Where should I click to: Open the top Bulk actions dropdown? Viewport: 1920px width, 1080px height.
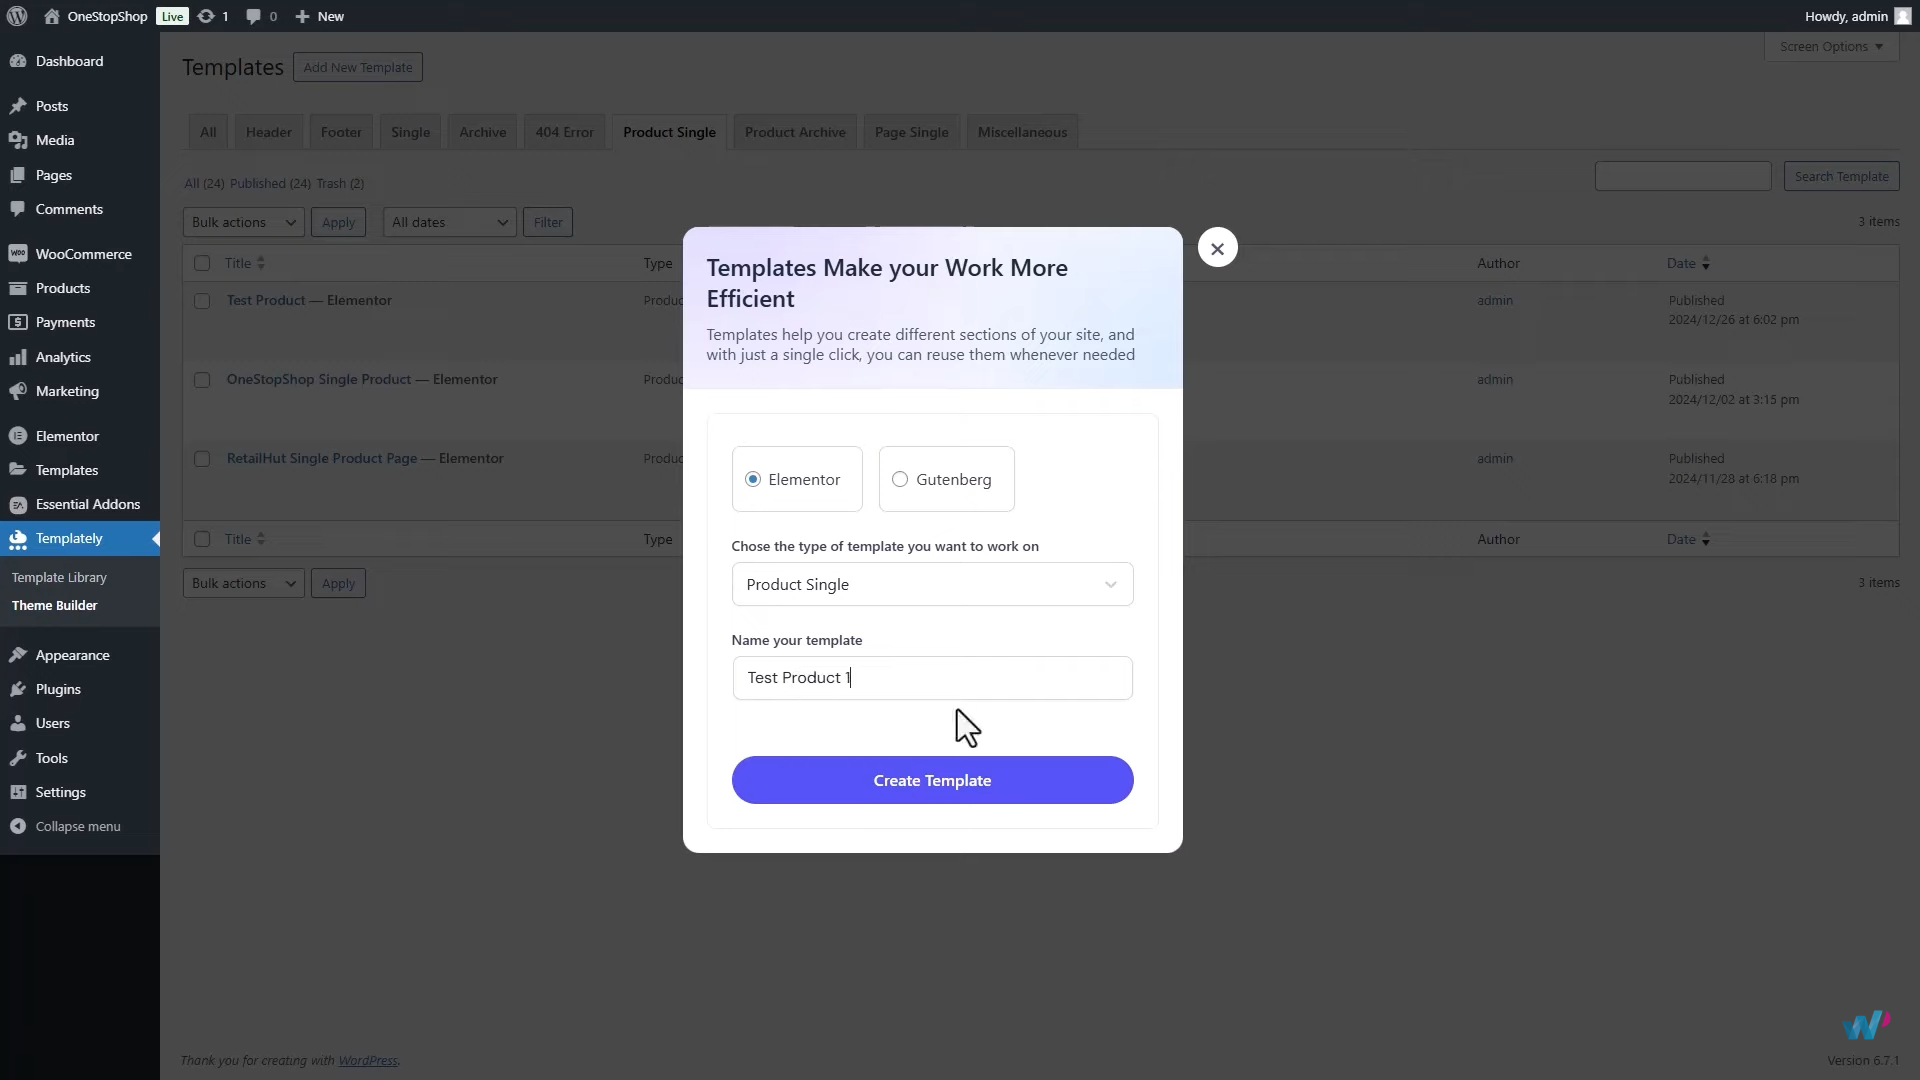pos(243,222)
